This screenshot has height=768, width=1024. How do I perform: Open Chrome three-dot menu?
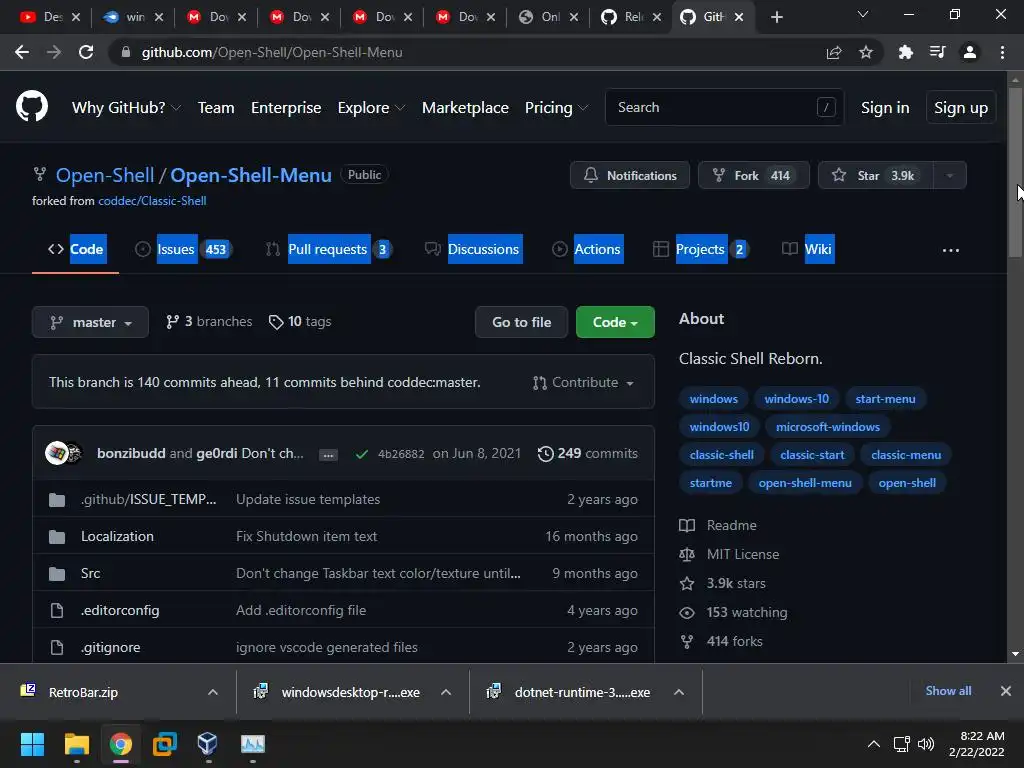point(1002,52)
